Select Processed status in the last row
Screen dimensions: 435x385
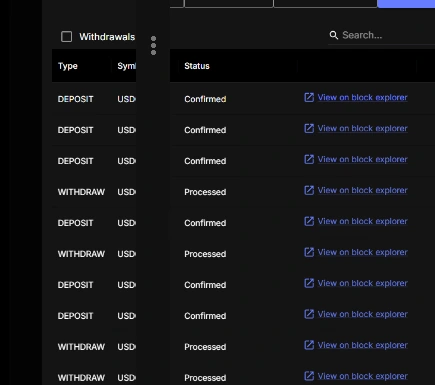tap(205, 378)
